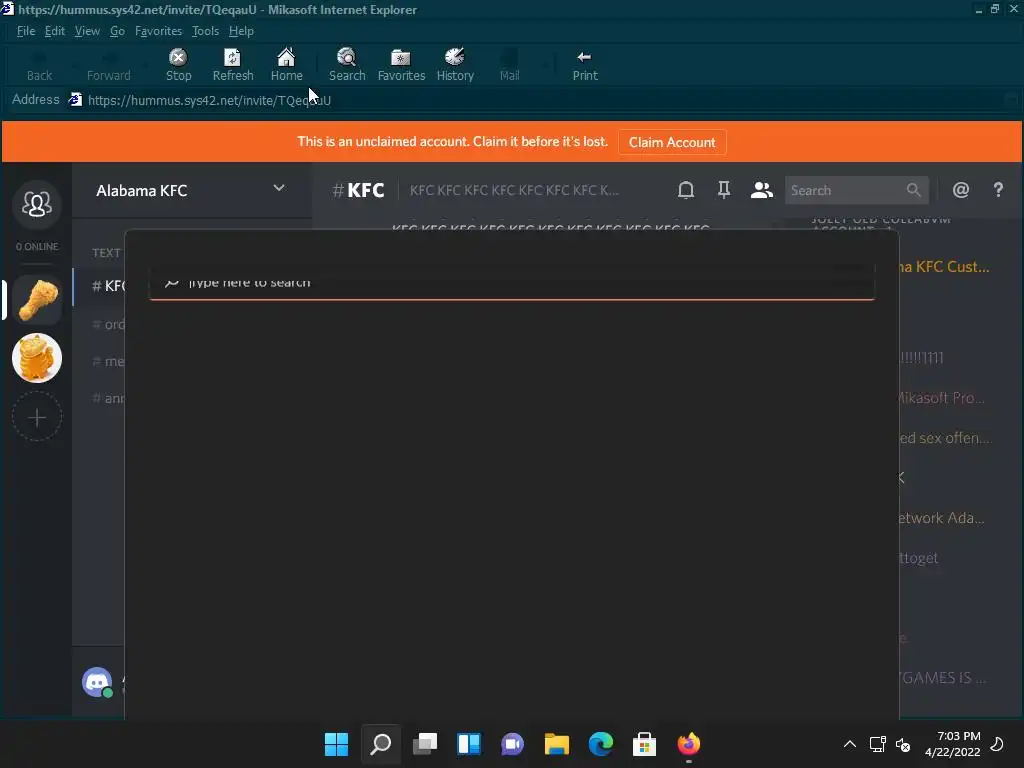Viewport: 1024px width, 768px height.
Task: Open the clock showing 7:03 PM
Action: pos(953,744)
